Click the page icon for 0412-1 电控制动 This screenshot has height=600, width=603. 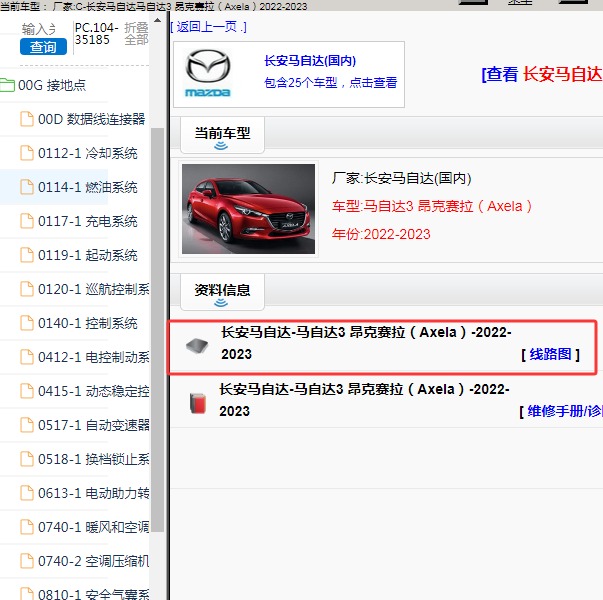coord(27,357)
